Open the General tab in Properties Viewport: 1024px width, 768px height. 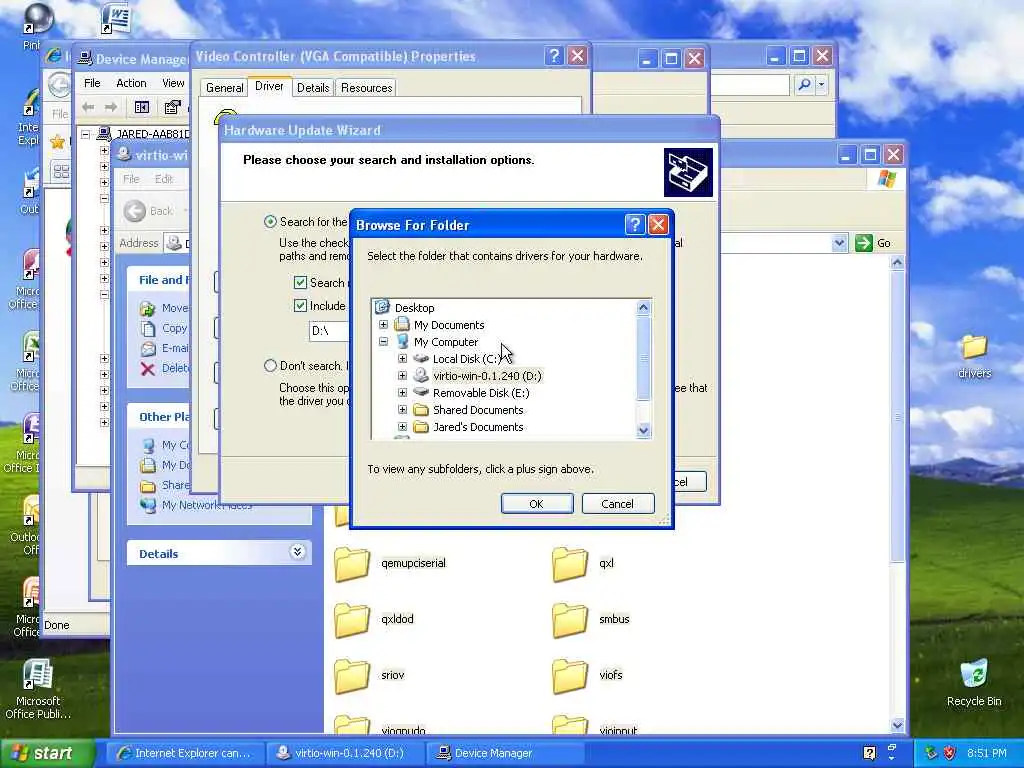[224, 88]
